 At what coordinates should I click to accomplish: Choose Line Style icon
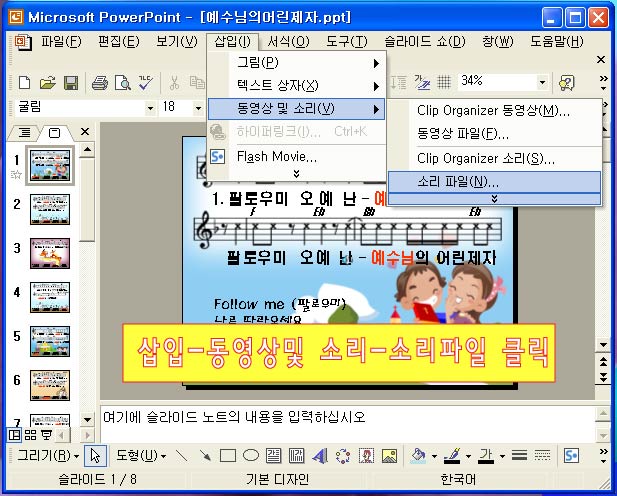point(519,456)
